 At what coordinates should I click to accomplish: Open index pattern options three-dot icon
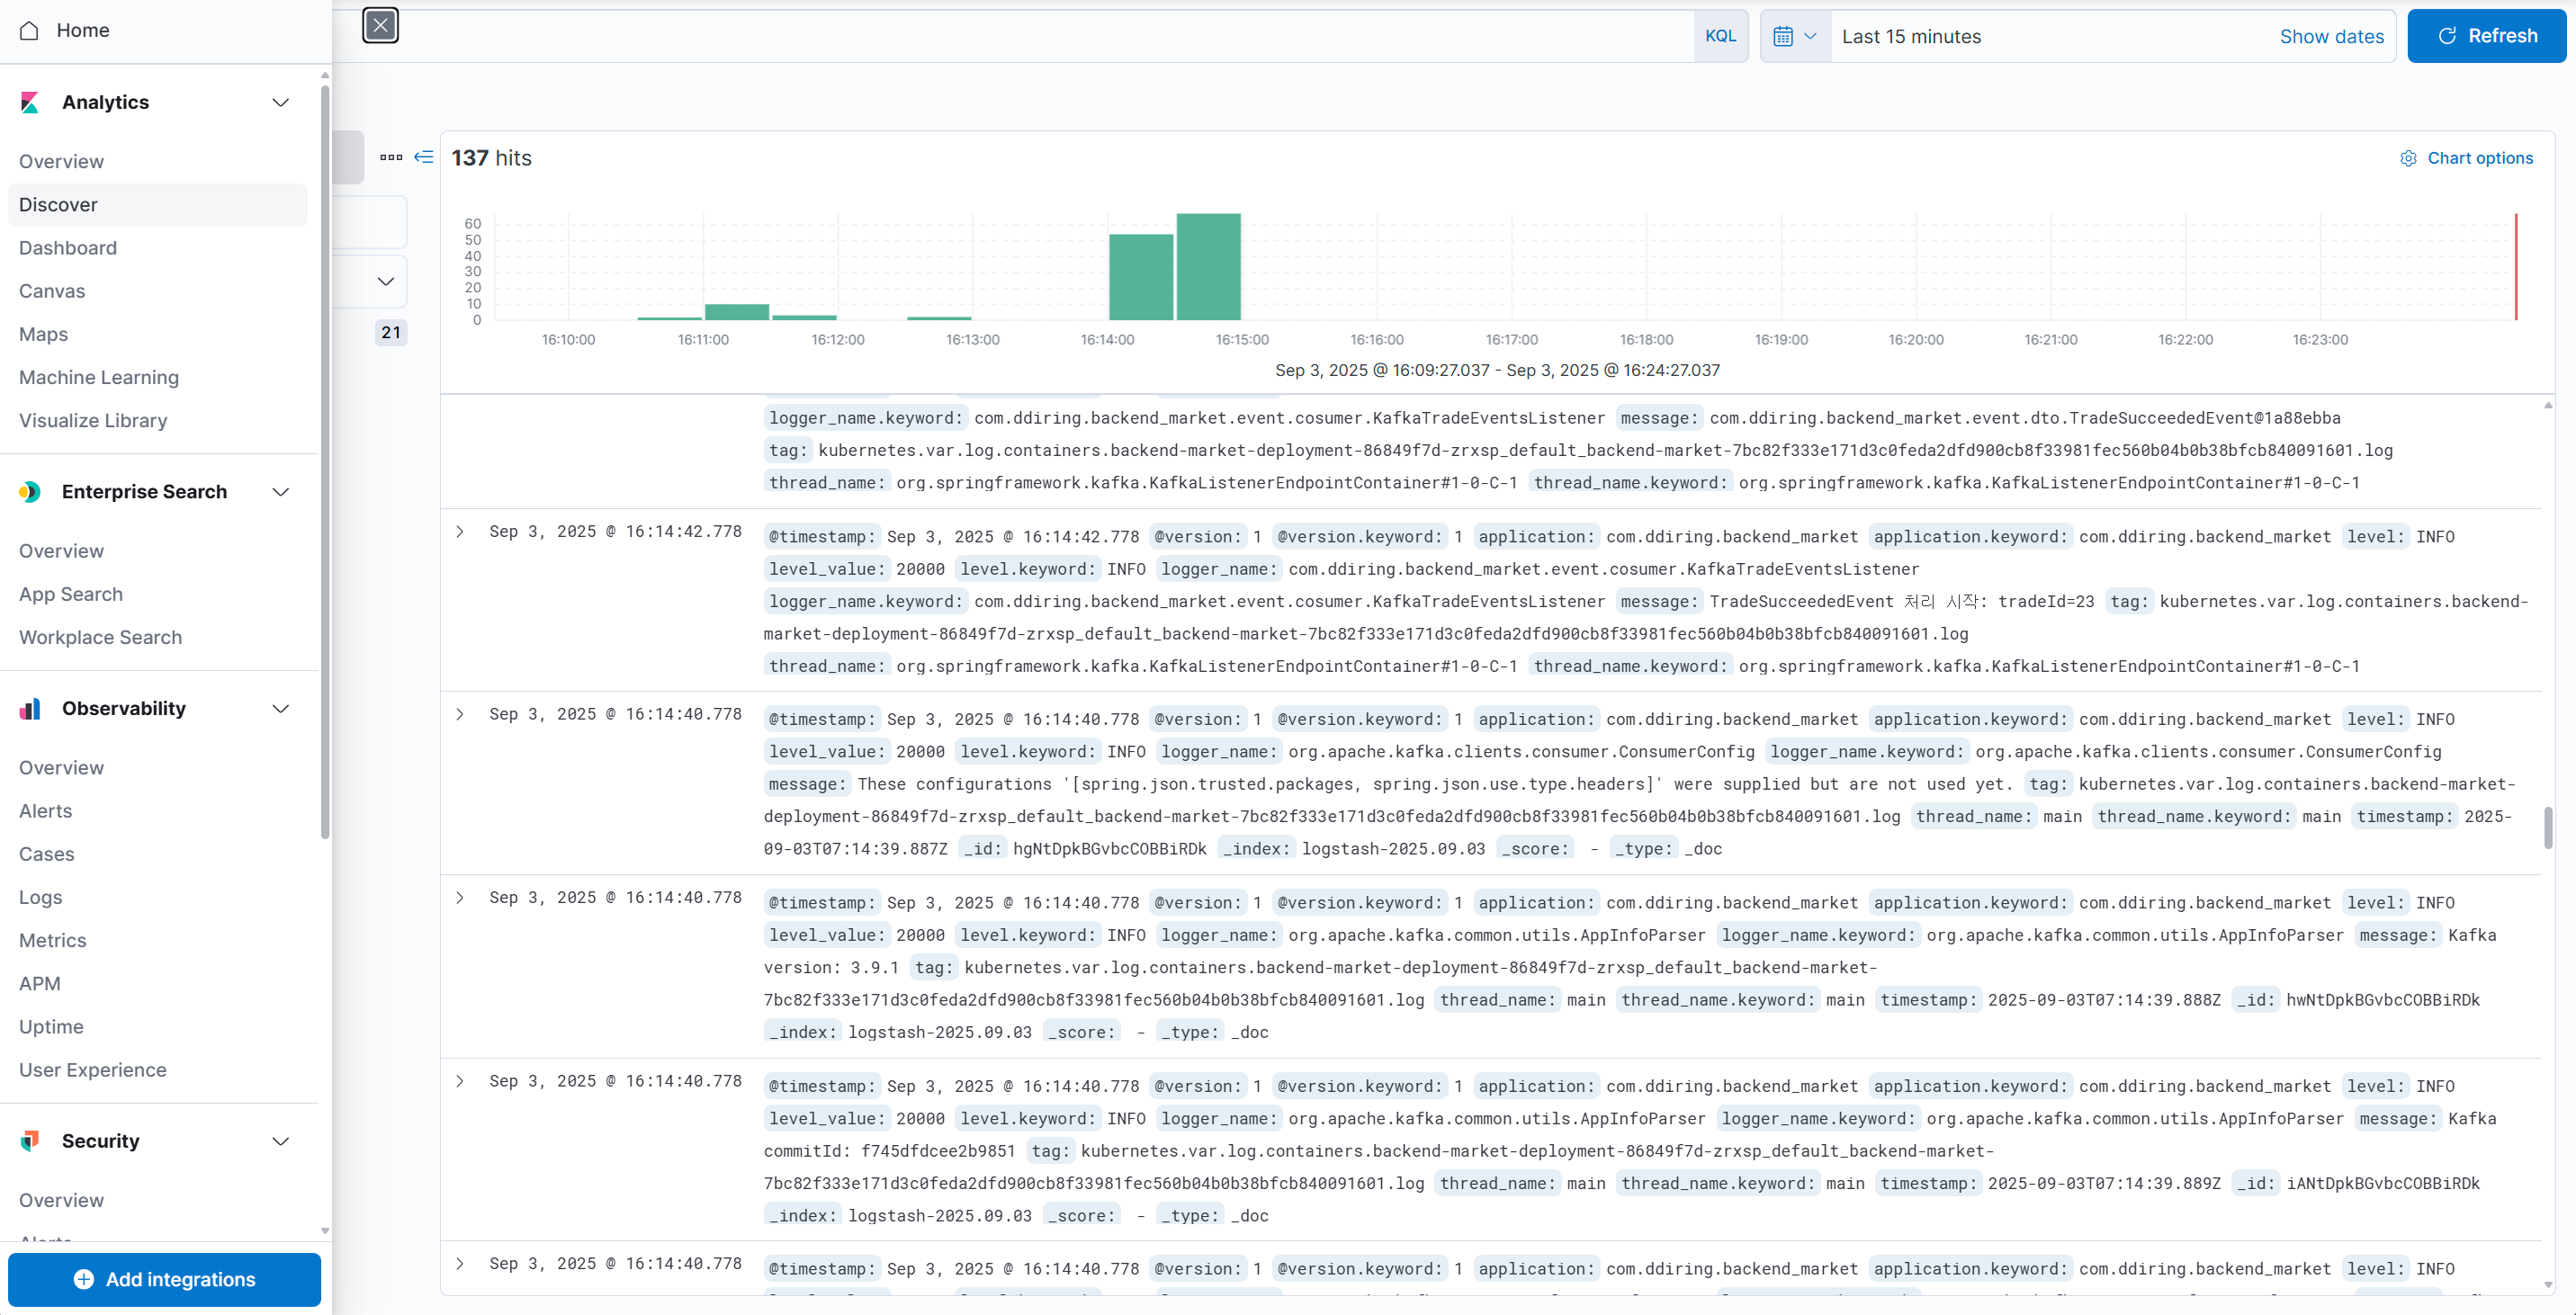(x=391, y=158)
